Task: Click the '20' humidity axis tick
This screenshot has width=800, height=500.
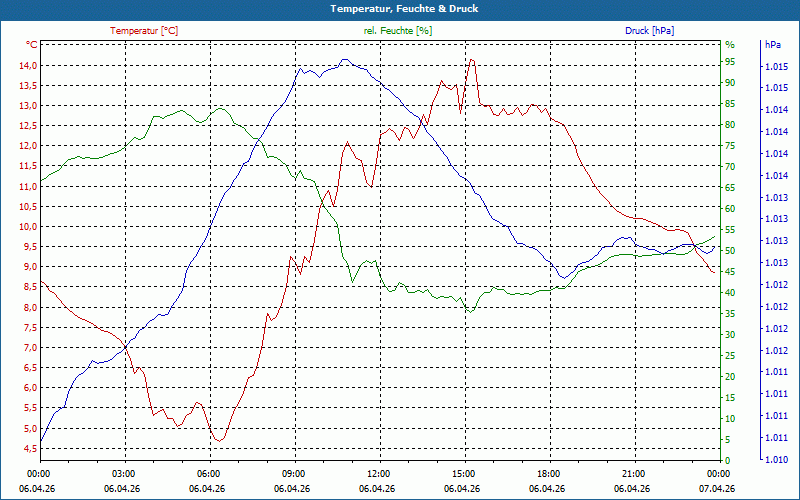Action: [730, 376]
